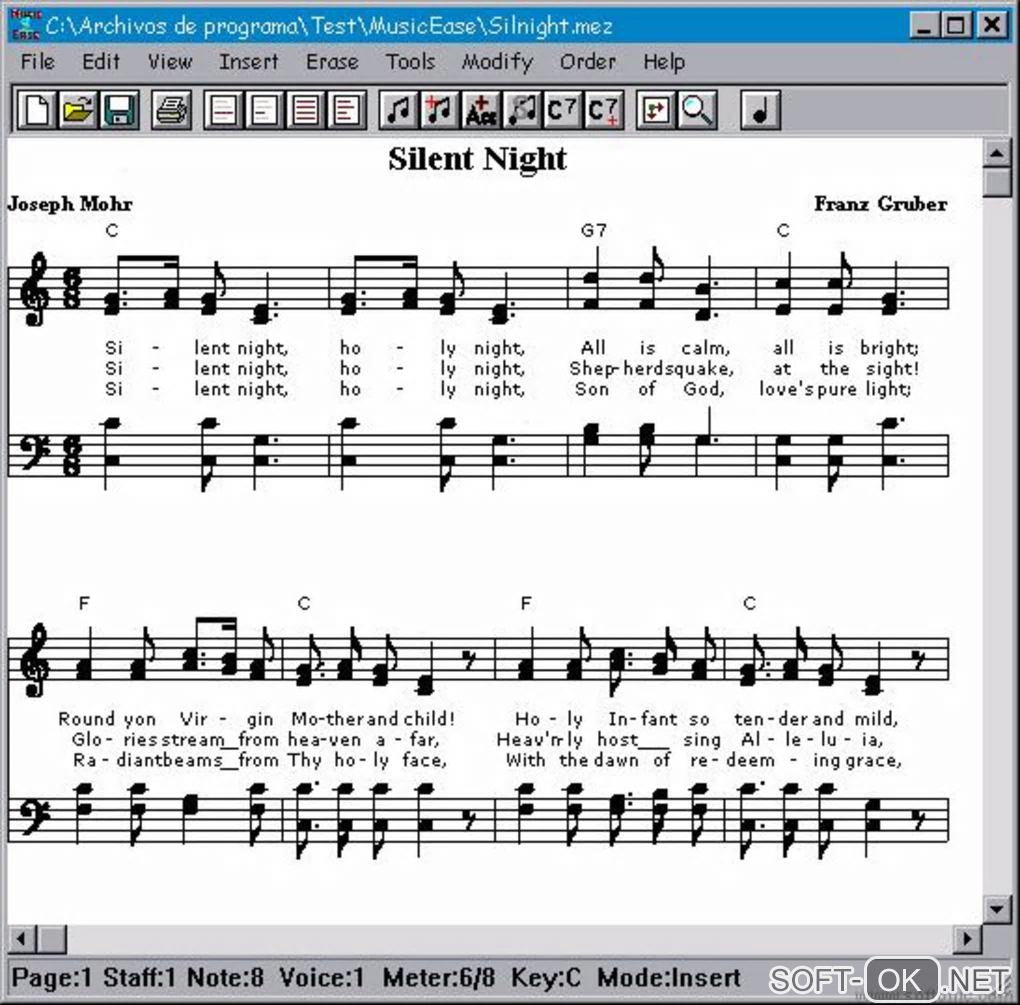Click the C7 plus add chord icon
The width and height of the screenshot is (1020, 1005).
point(604,110)
